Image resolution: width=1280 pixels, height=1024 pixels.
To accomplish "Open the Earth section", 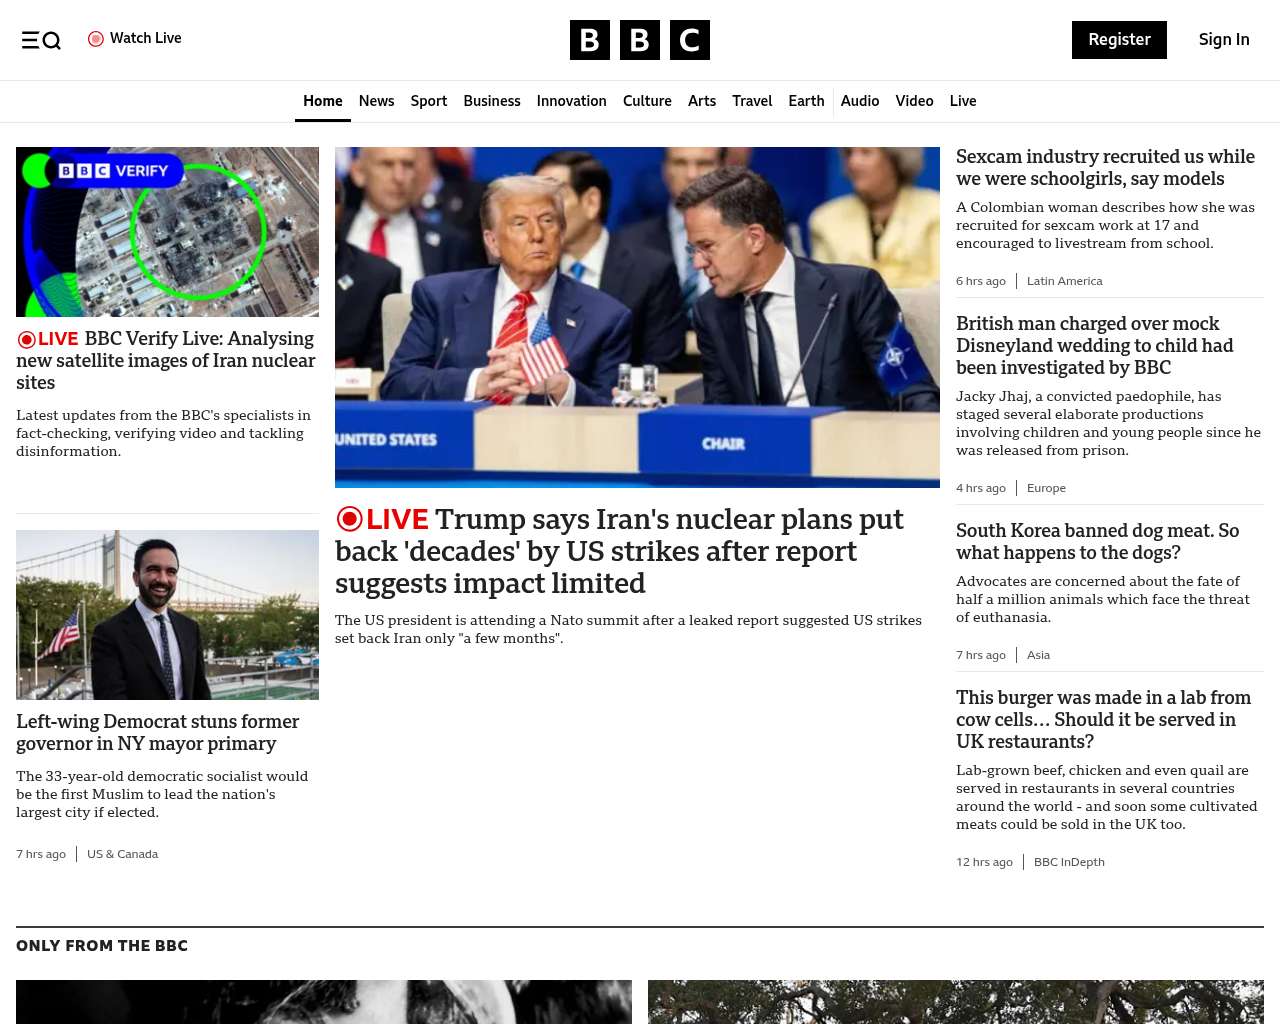I will click(x=806, y=101).
